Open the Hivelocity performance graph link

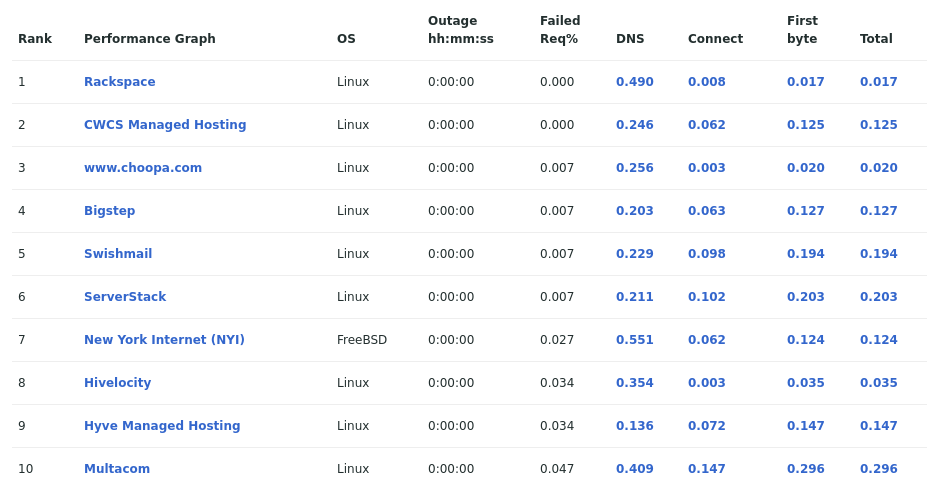pyautogui.click(x=117, y=383)
